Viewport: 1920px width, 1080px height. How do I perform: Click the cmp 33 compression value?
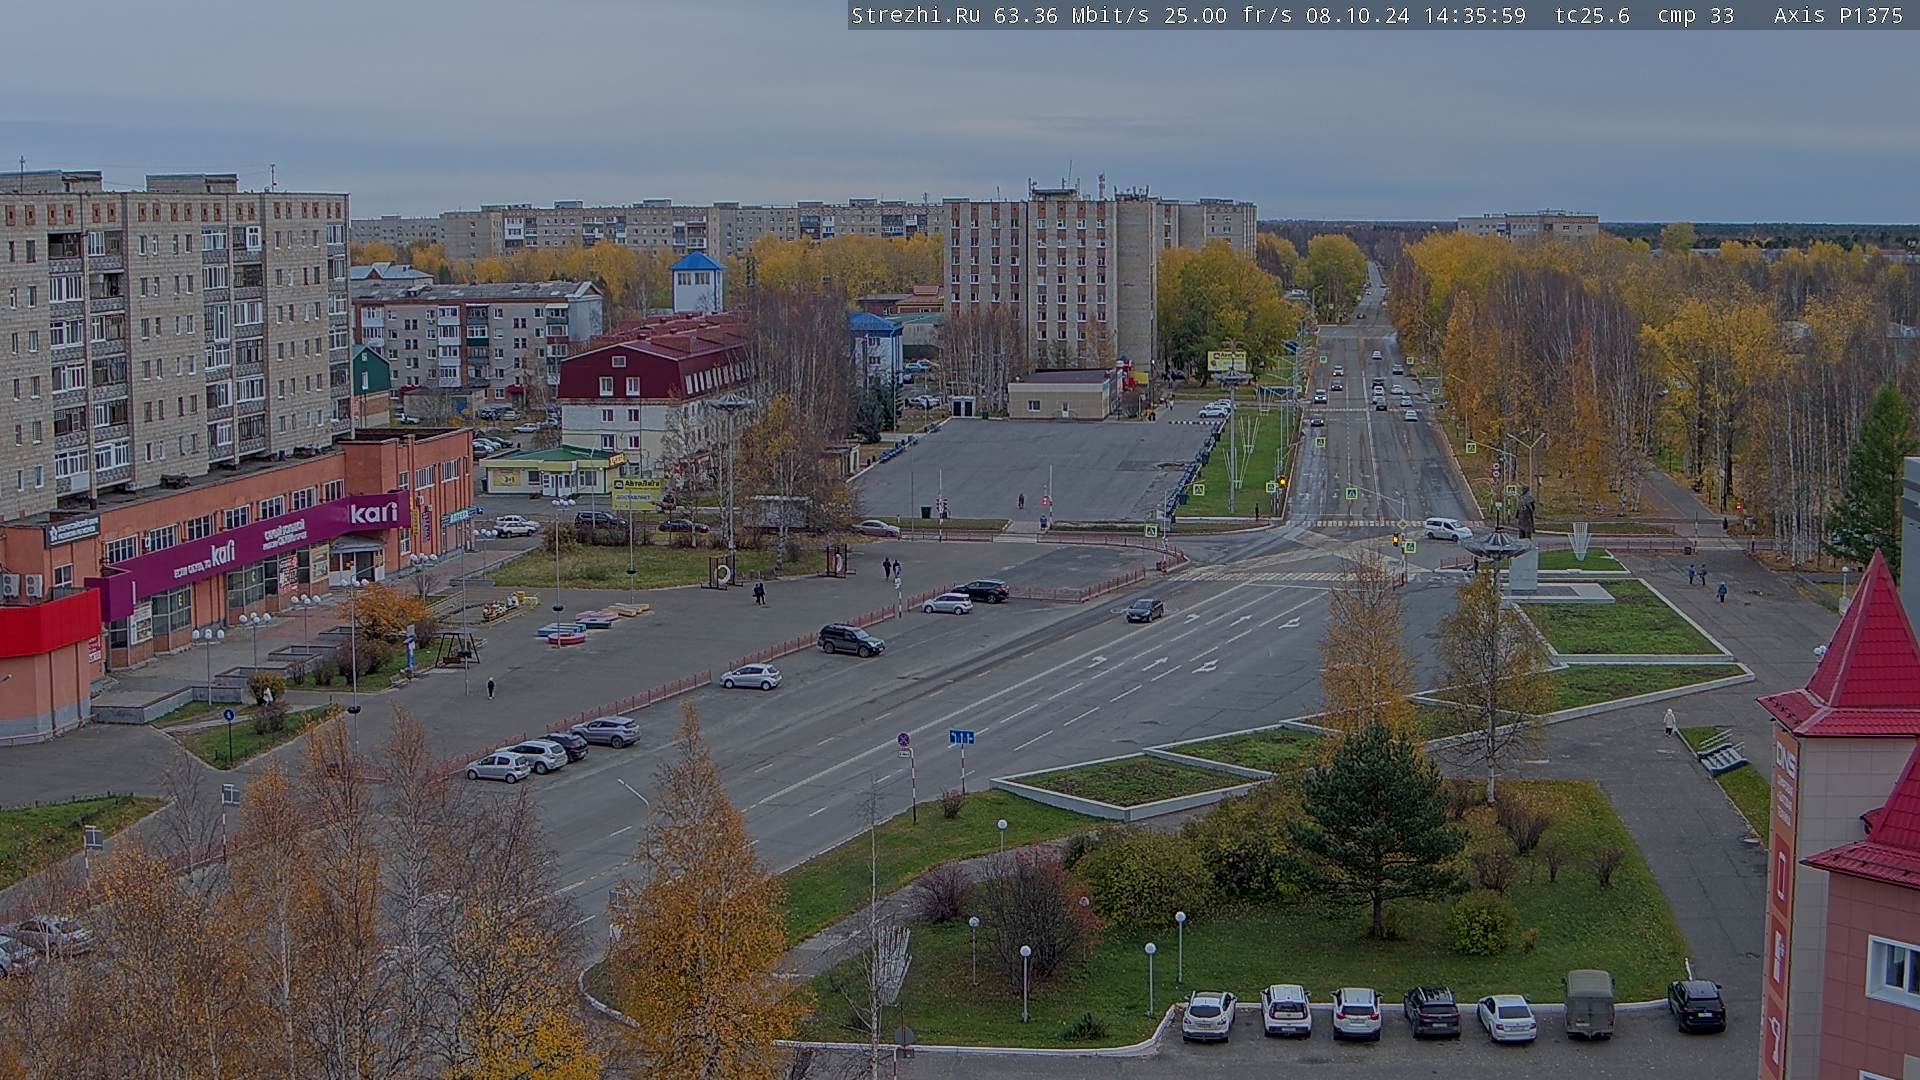tap(1695, 15)
